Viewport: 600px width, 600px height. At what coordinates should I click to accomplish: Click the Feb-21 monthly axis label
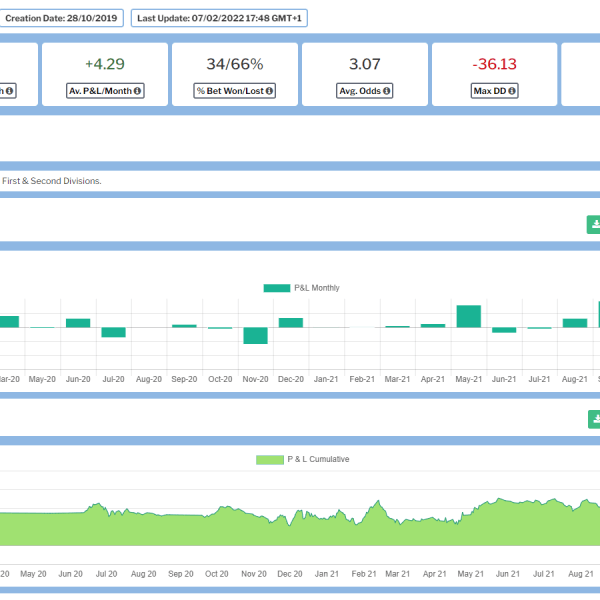(362, 379)
